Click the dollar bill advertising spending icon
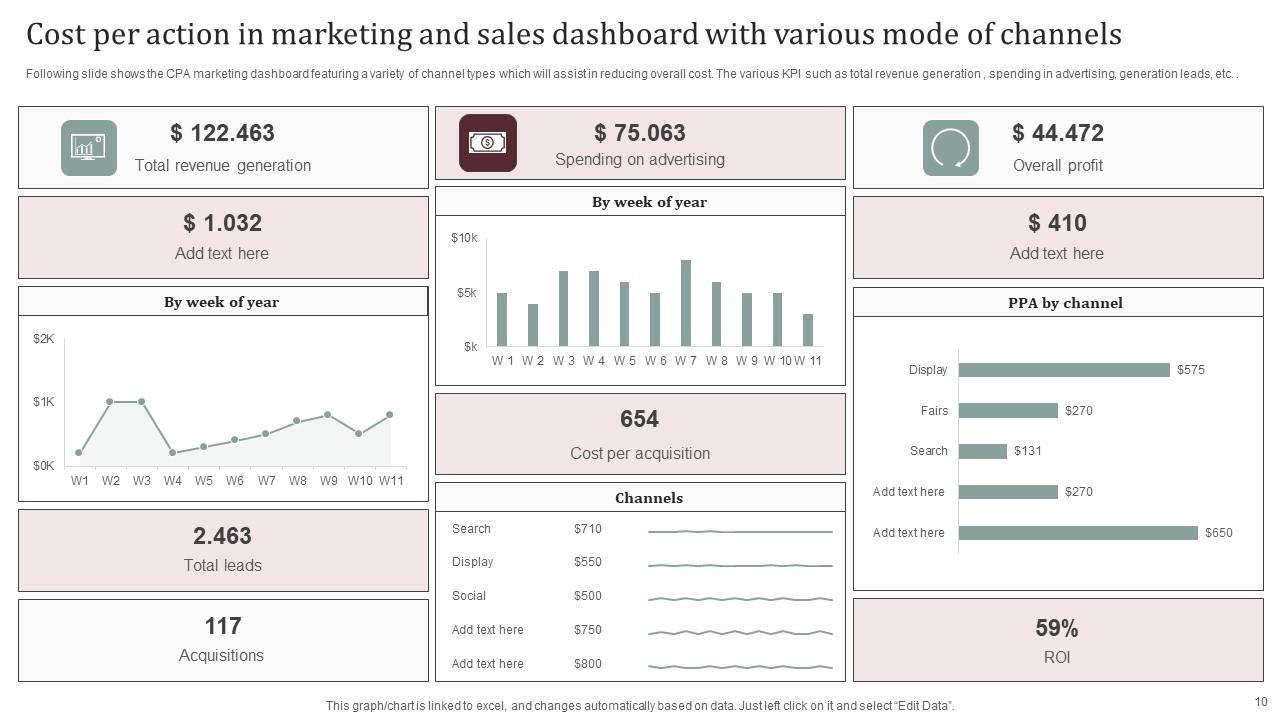The width and height of the screenshot is (1280, 720). [488, 143]
